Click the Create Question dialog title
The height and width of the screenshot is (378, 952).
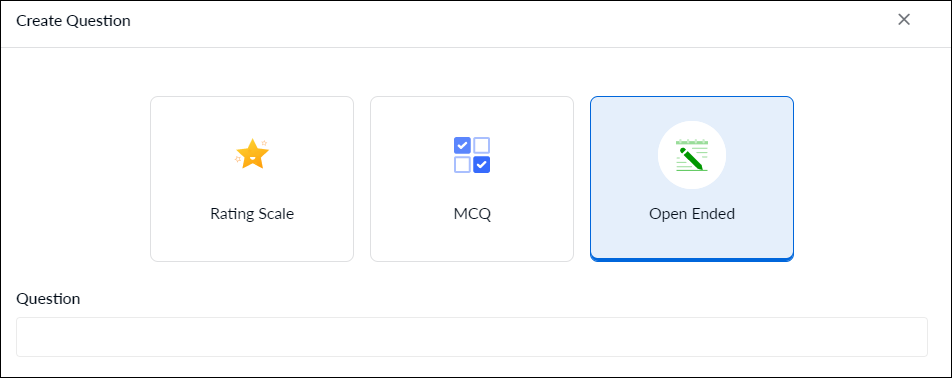73,21
